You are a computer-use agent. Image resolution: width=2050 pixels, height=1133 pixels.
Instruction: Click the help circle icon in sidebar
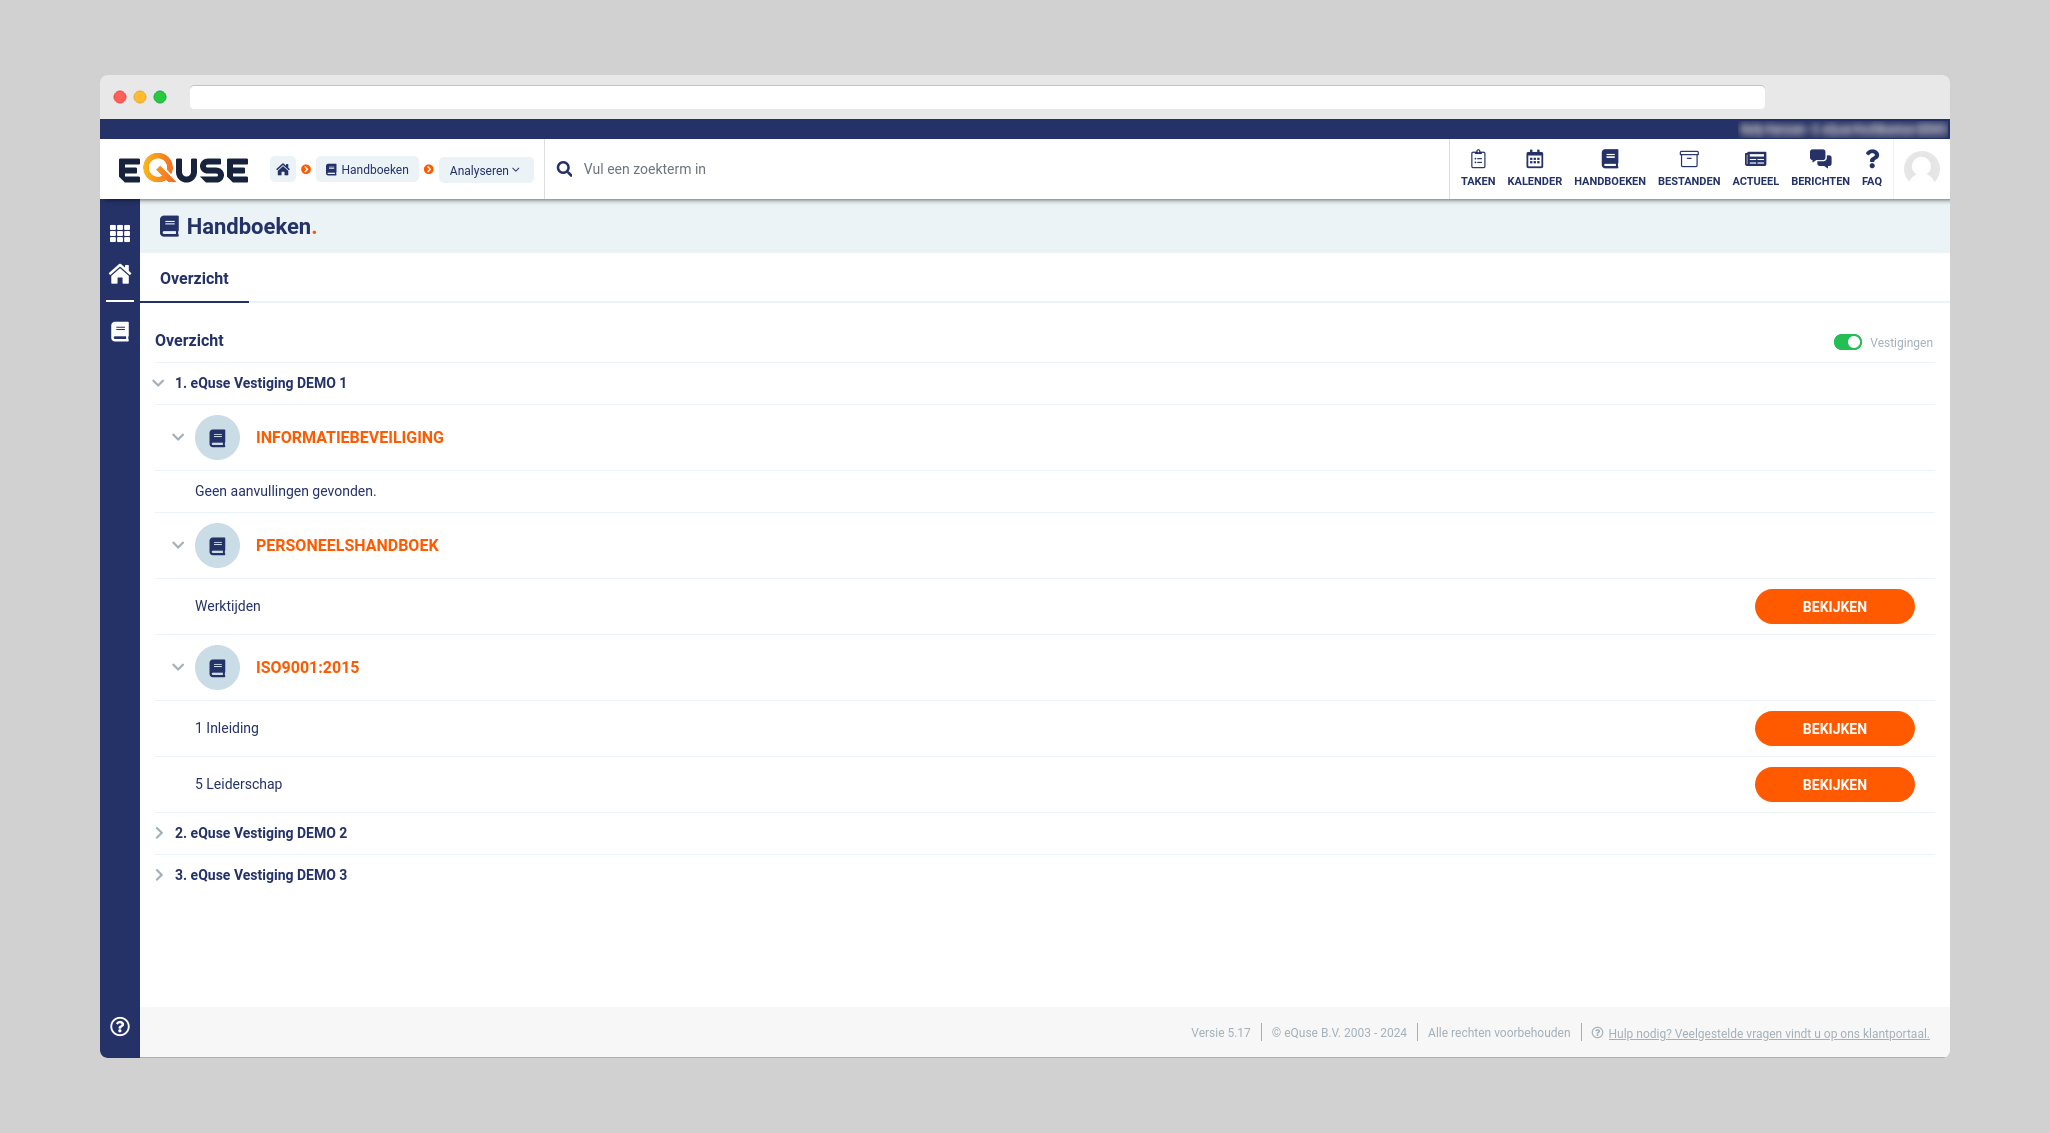coord(120,1026)
